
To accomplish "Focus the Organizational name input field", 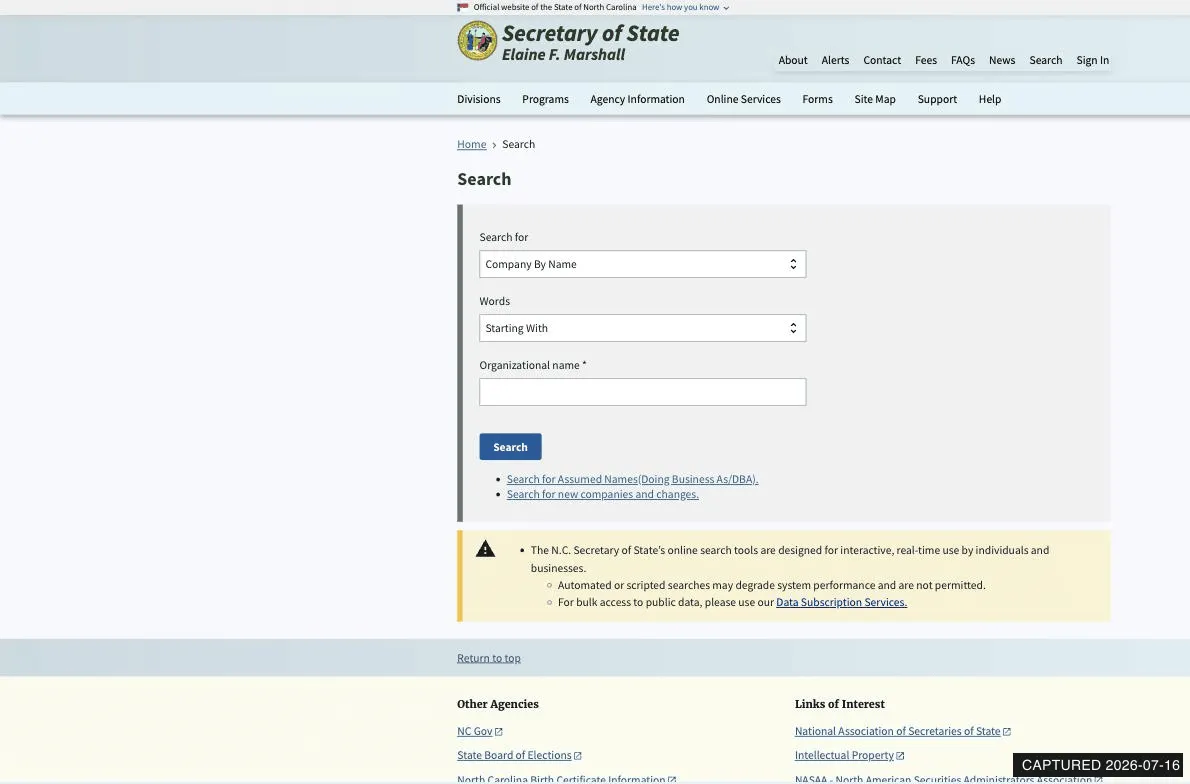I will coord(642,392).
